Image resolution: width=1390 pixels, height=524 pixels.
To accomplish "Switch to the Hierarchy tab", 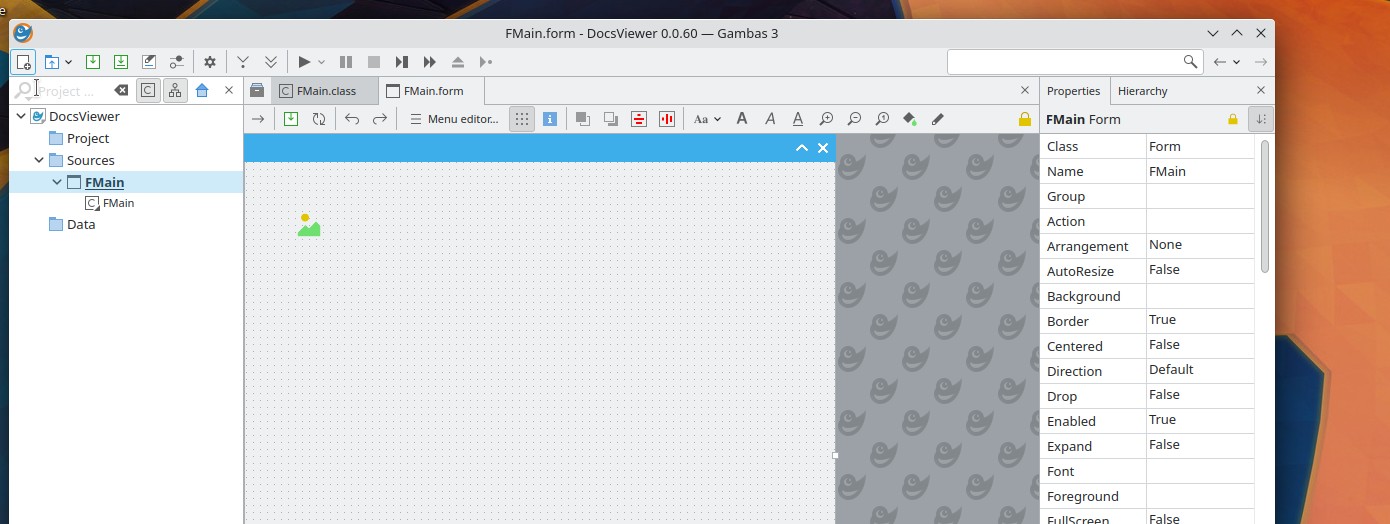I will click(x=1142, y=91).
